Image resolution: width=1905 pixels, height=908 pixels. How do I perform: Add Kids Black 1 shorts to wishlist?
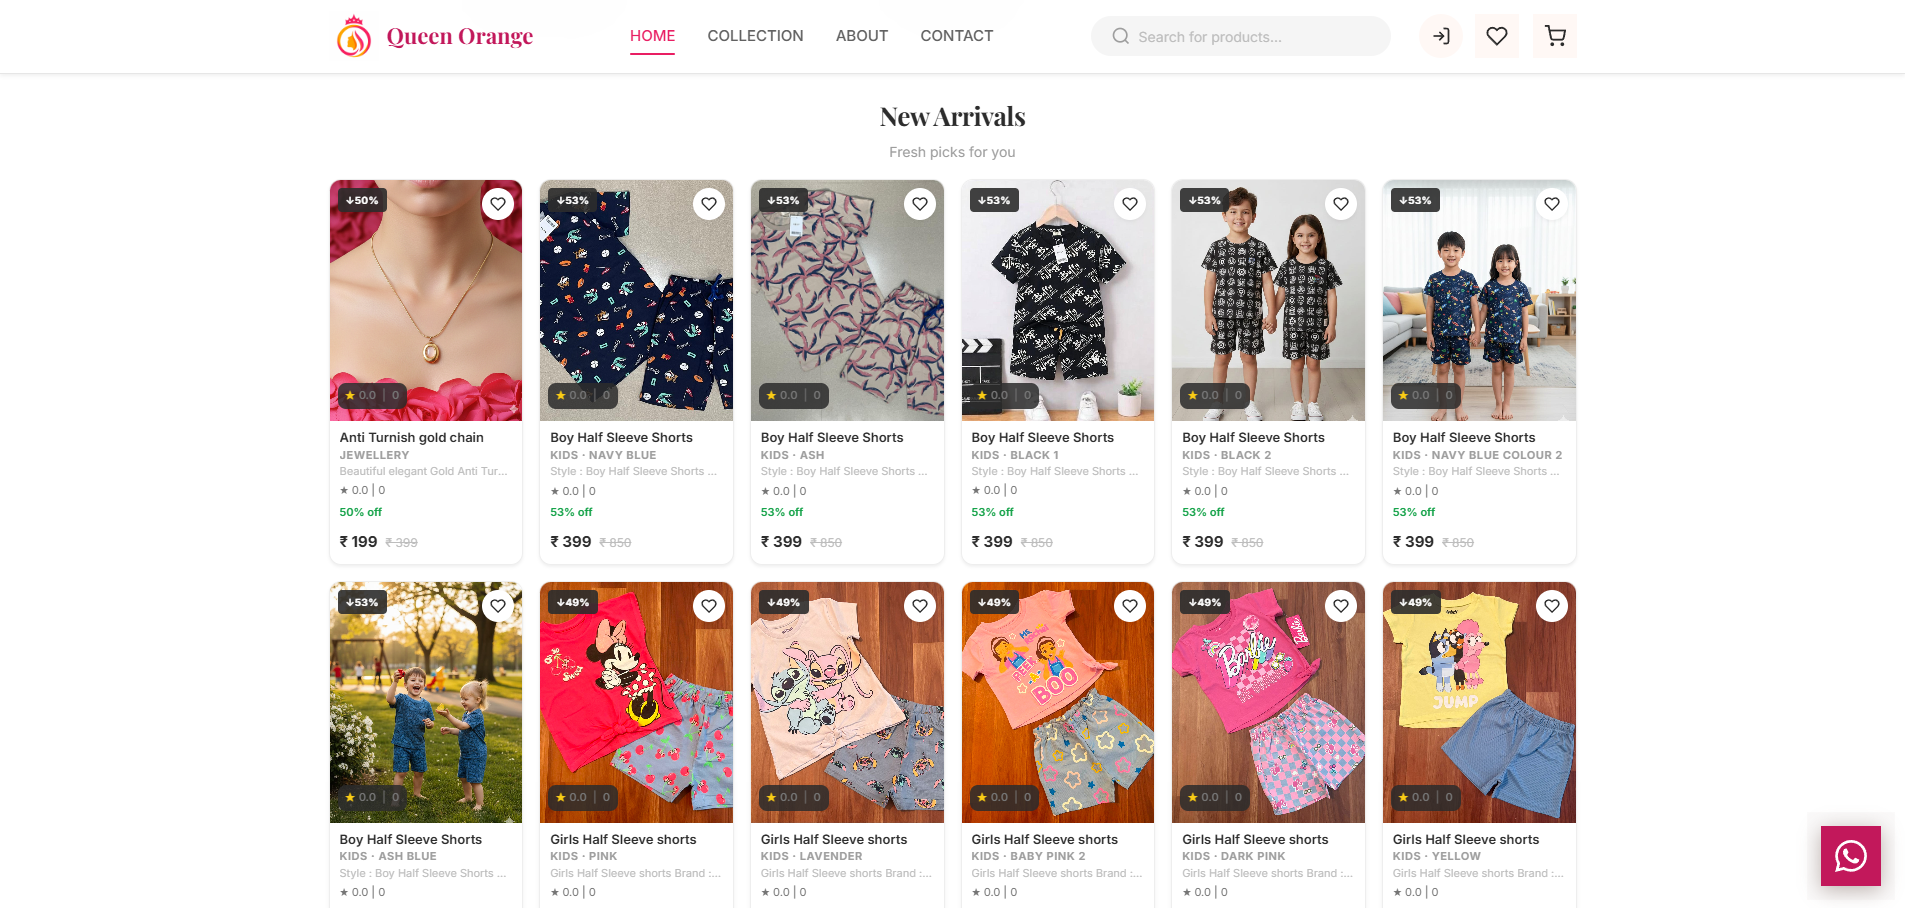tap(1130, 204)
